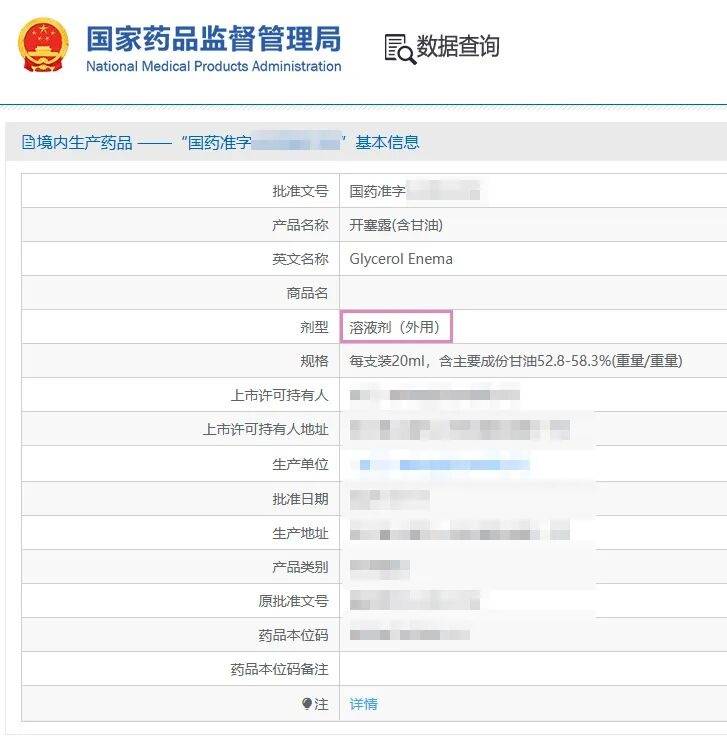The image size is (727, 742).
Task: Select the 药品本位码备注 label
Action: point(279,669)
